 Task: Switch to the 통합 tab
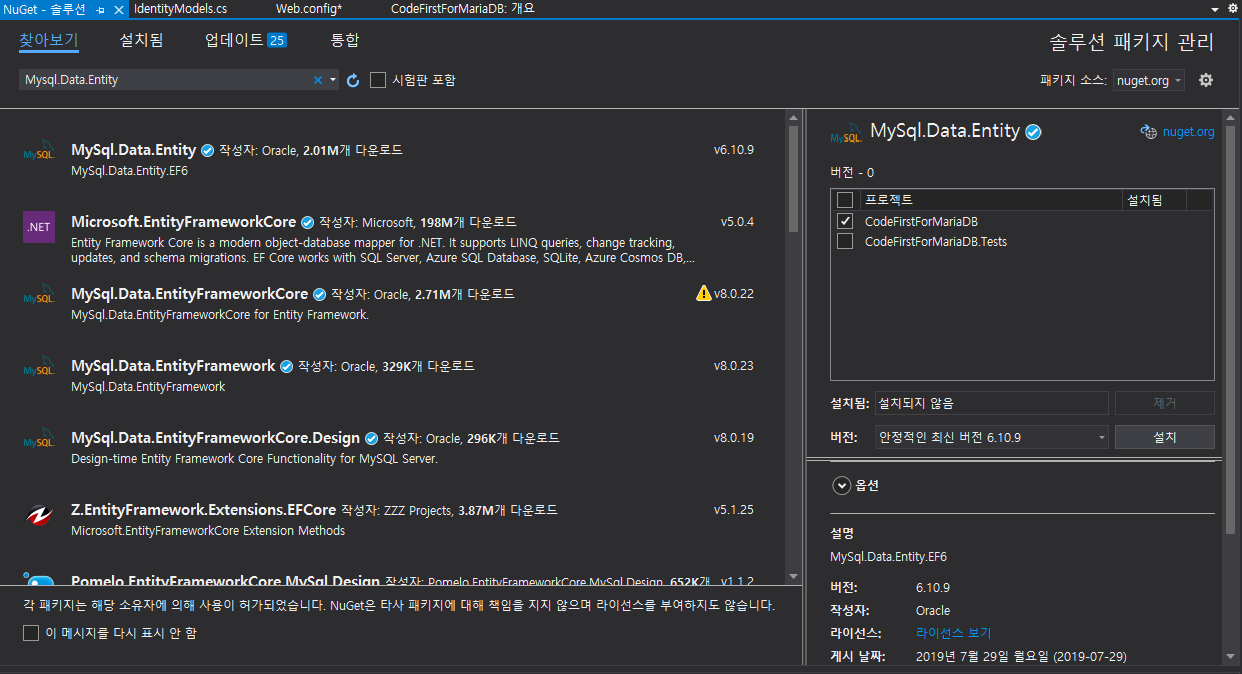345,41
